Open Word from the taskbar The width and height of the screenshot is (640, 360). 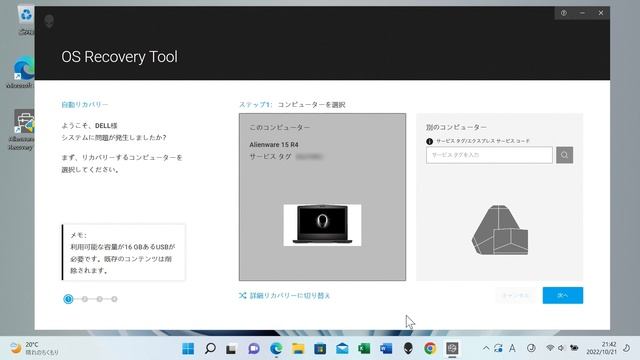(x=386, y=349)
